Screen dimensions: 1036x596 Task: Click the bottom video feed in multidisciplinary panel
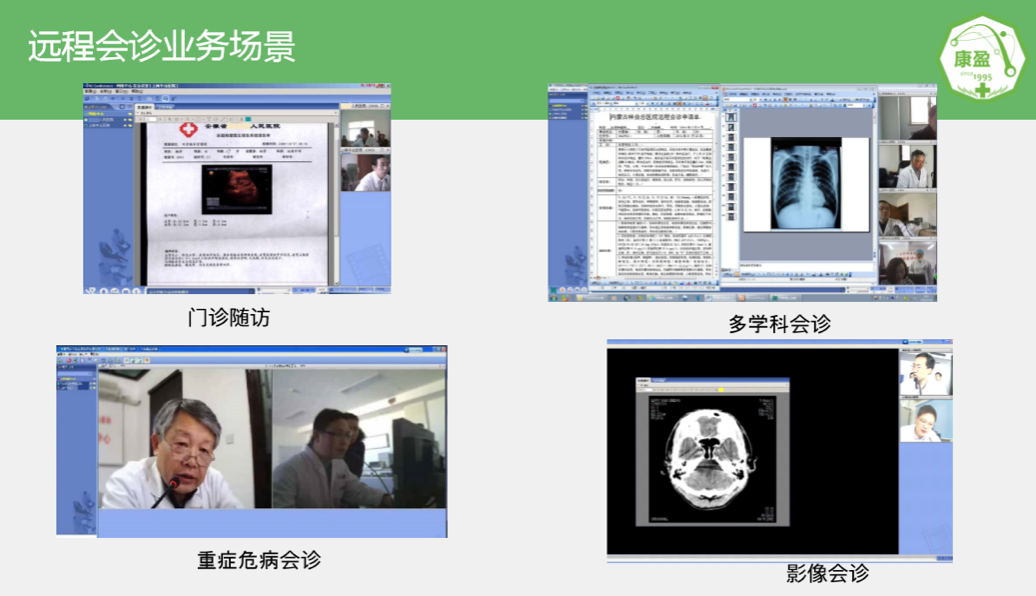tap(907, 263)
